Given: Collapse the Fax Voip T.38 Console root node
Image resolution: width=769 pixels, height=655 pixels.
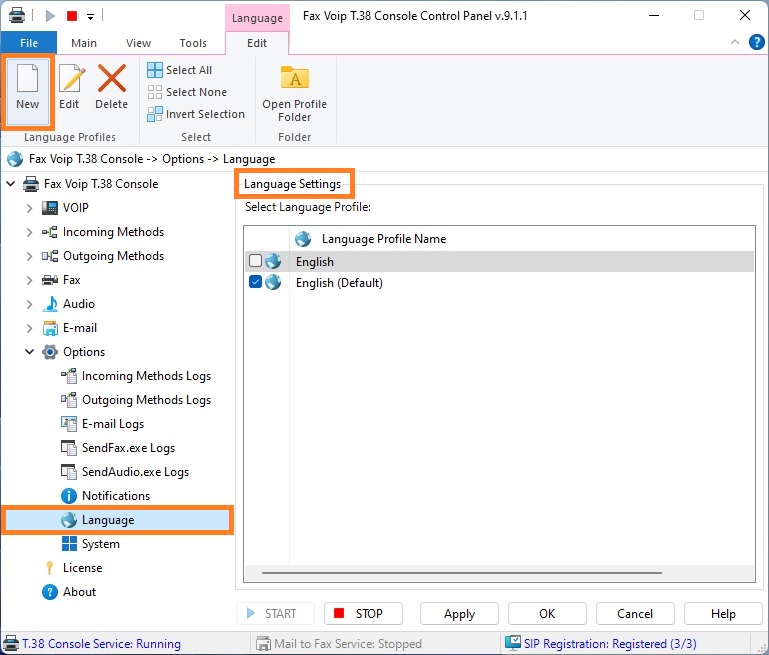Looking at the screenshot, I should click(x=11, y=184).
